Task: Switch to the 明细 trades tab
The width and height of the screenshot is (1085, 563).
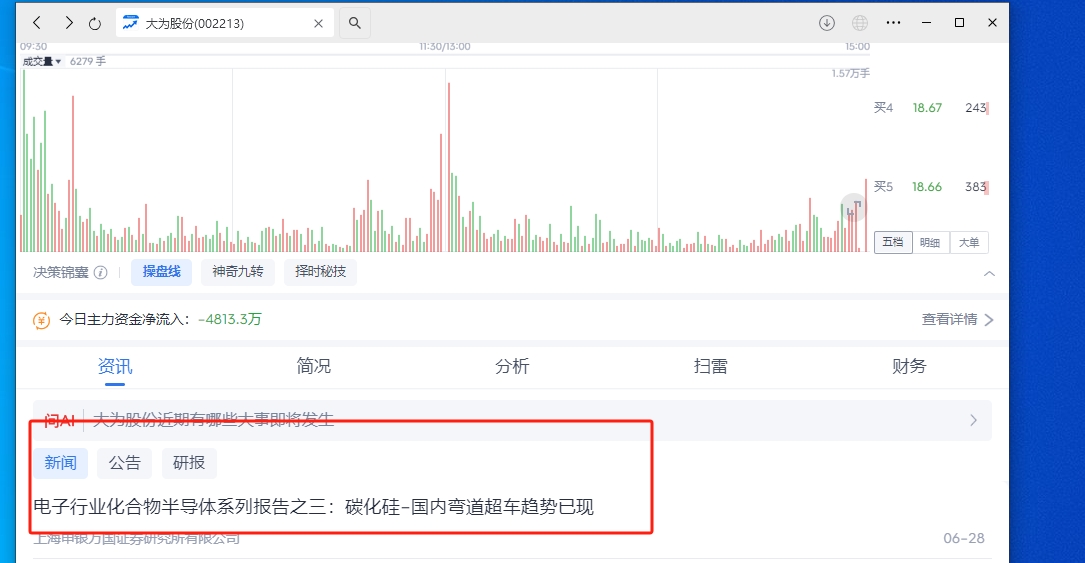Action: [930, 243]
